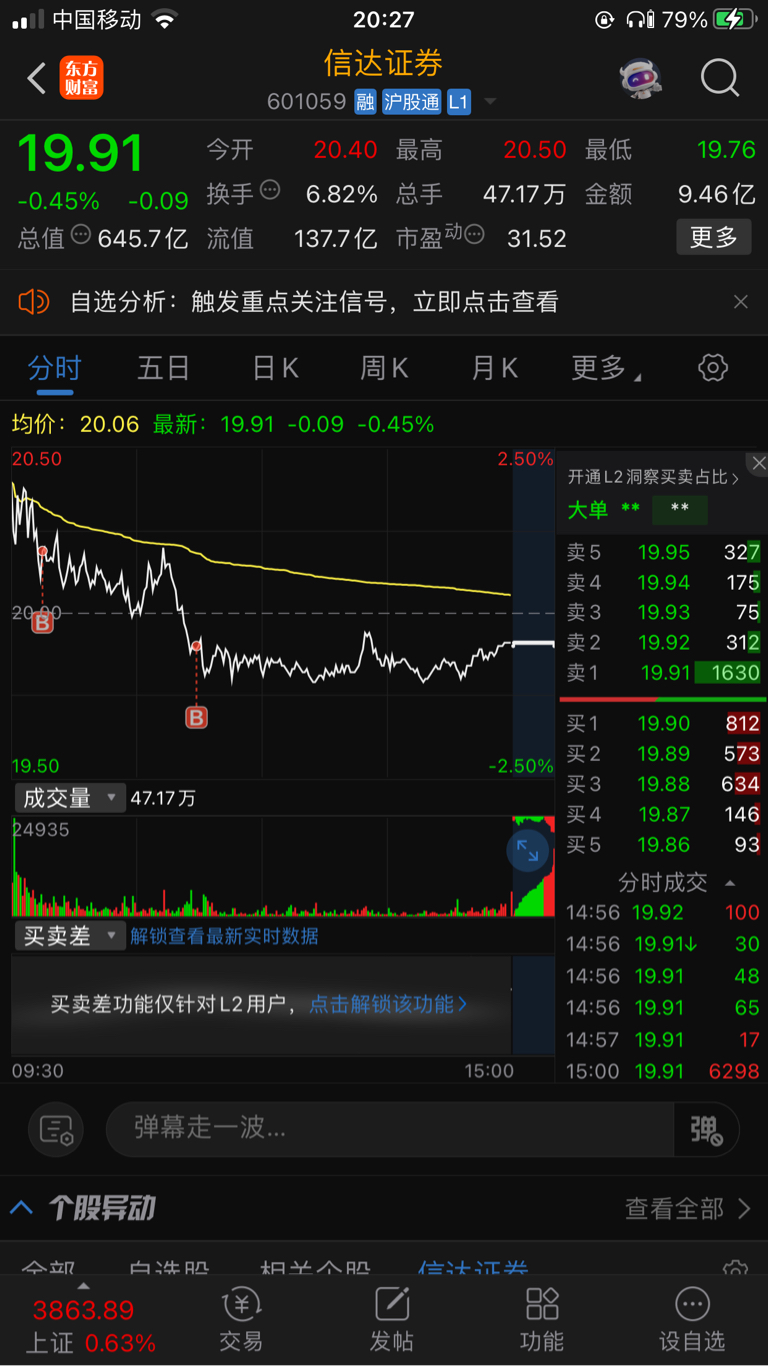Viewport: 768px width, 1366px height.
Task: Switch to the 周K tab
Action: coord(384,368)
